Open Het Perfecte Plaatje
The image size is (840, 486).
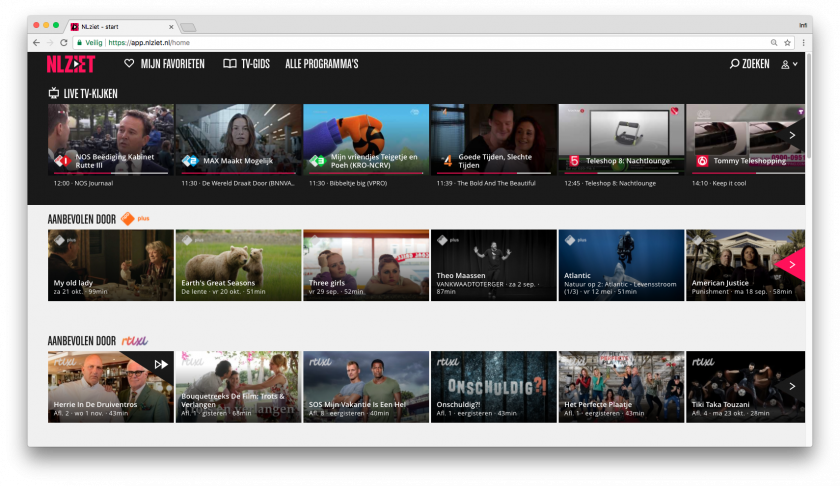[x=621, y=387]
